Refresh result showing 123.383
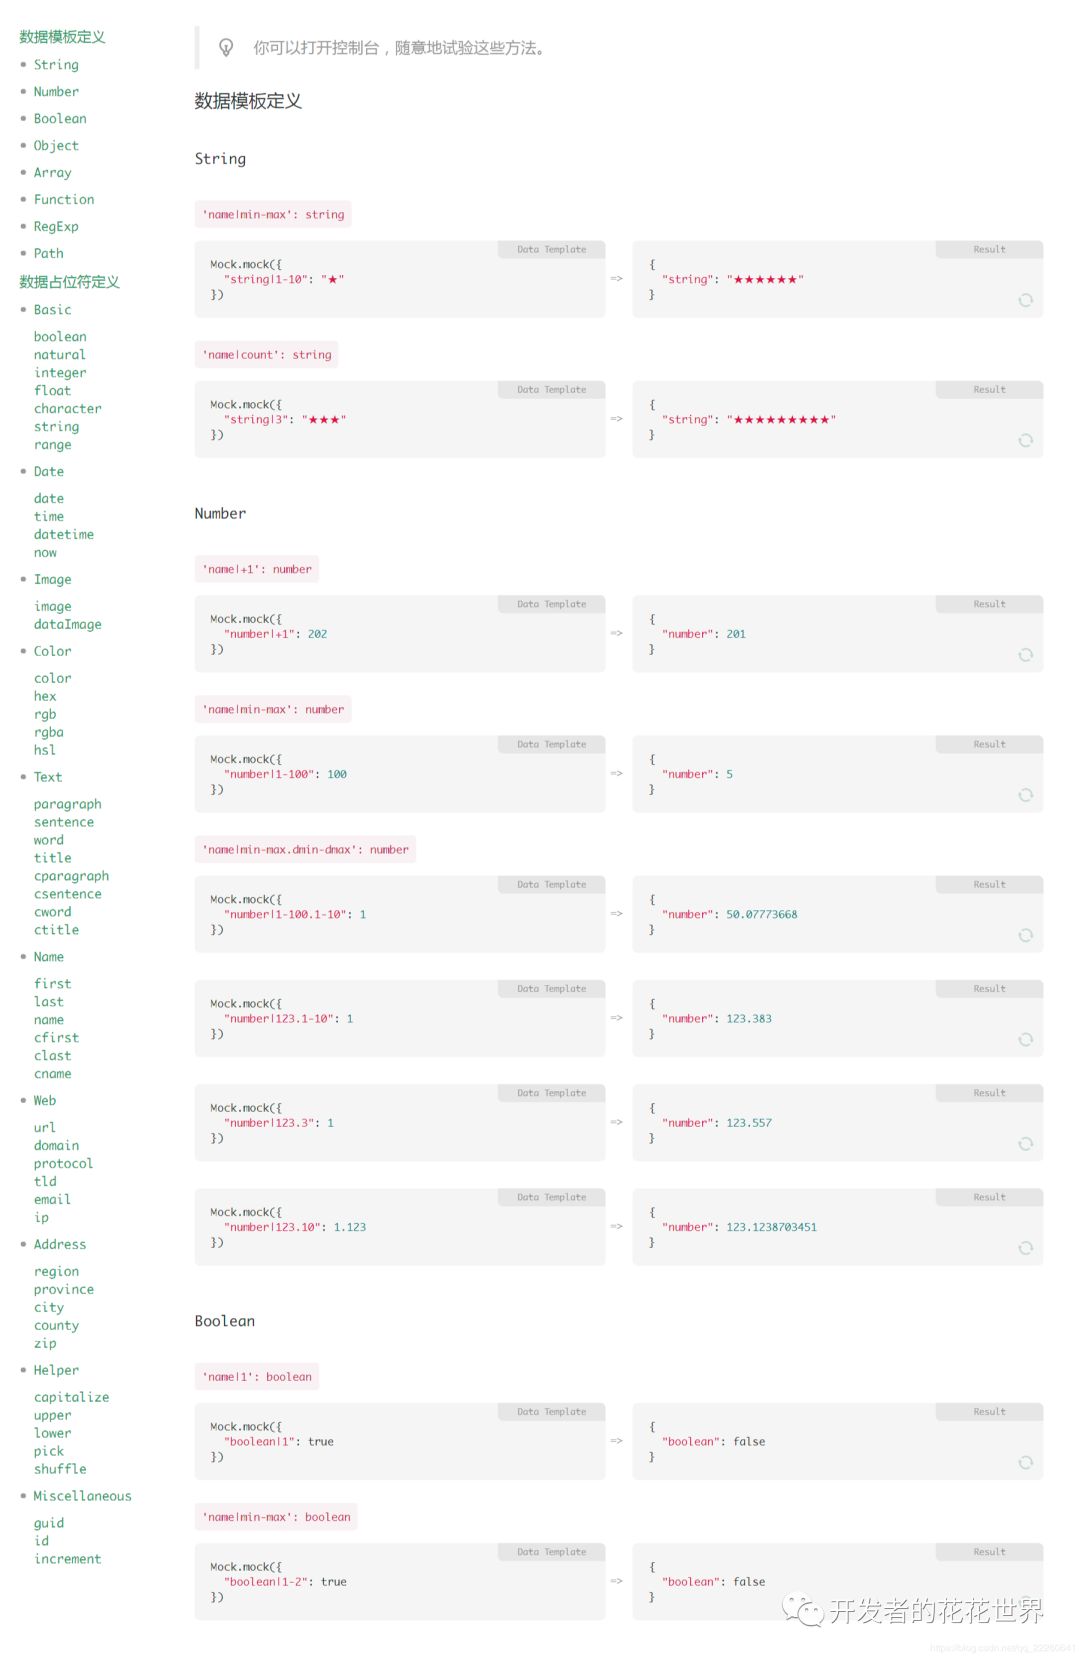Image resolution: width=1080 pixels, height=1659 pixels. point(1025,1040)
